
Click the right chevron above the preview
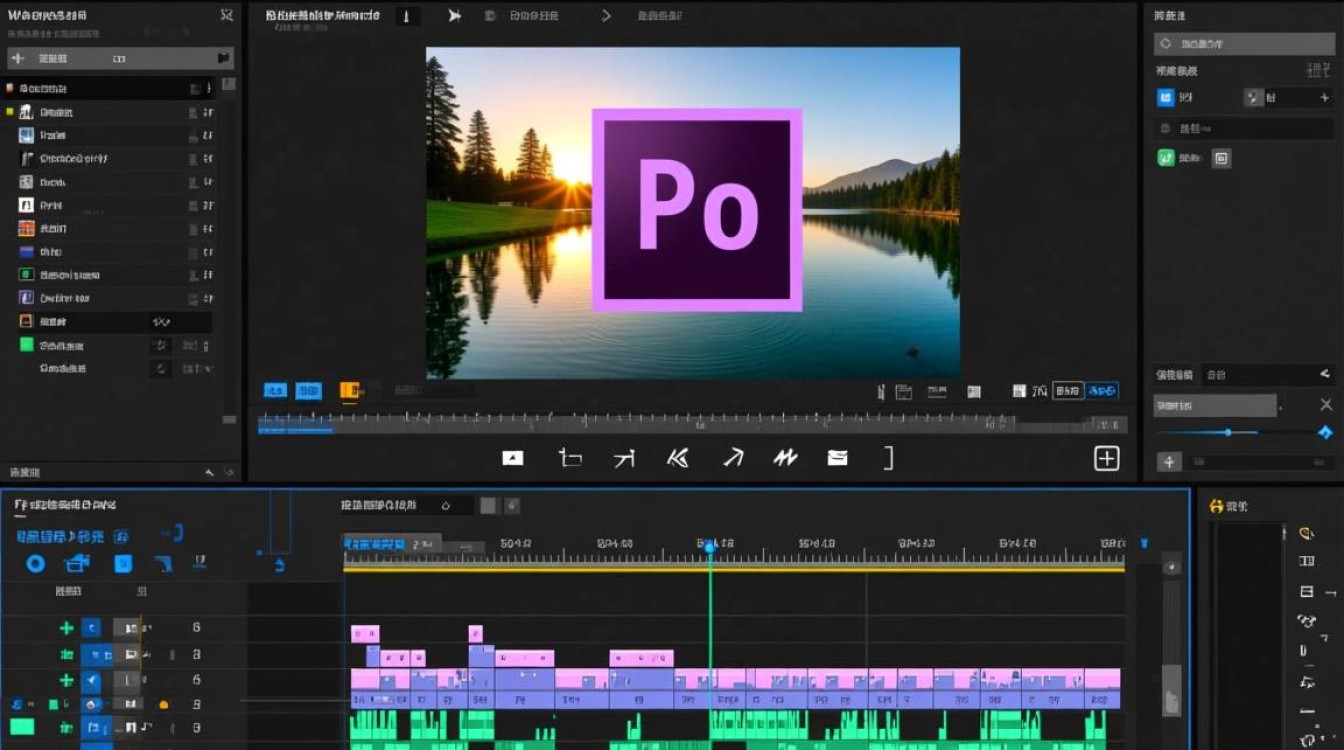point(606,16)
